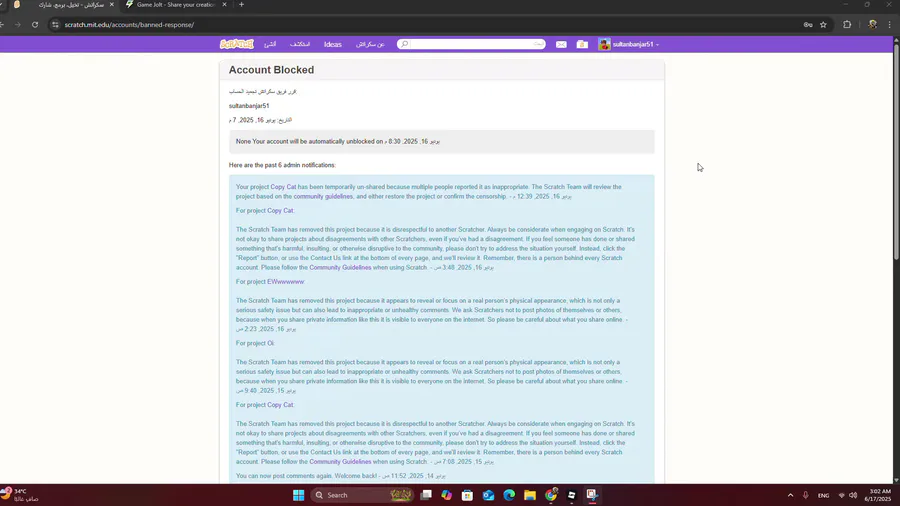This screenshot has width=900, height=506.
Task: Switch the ENG input language
Action: point(823,495)
